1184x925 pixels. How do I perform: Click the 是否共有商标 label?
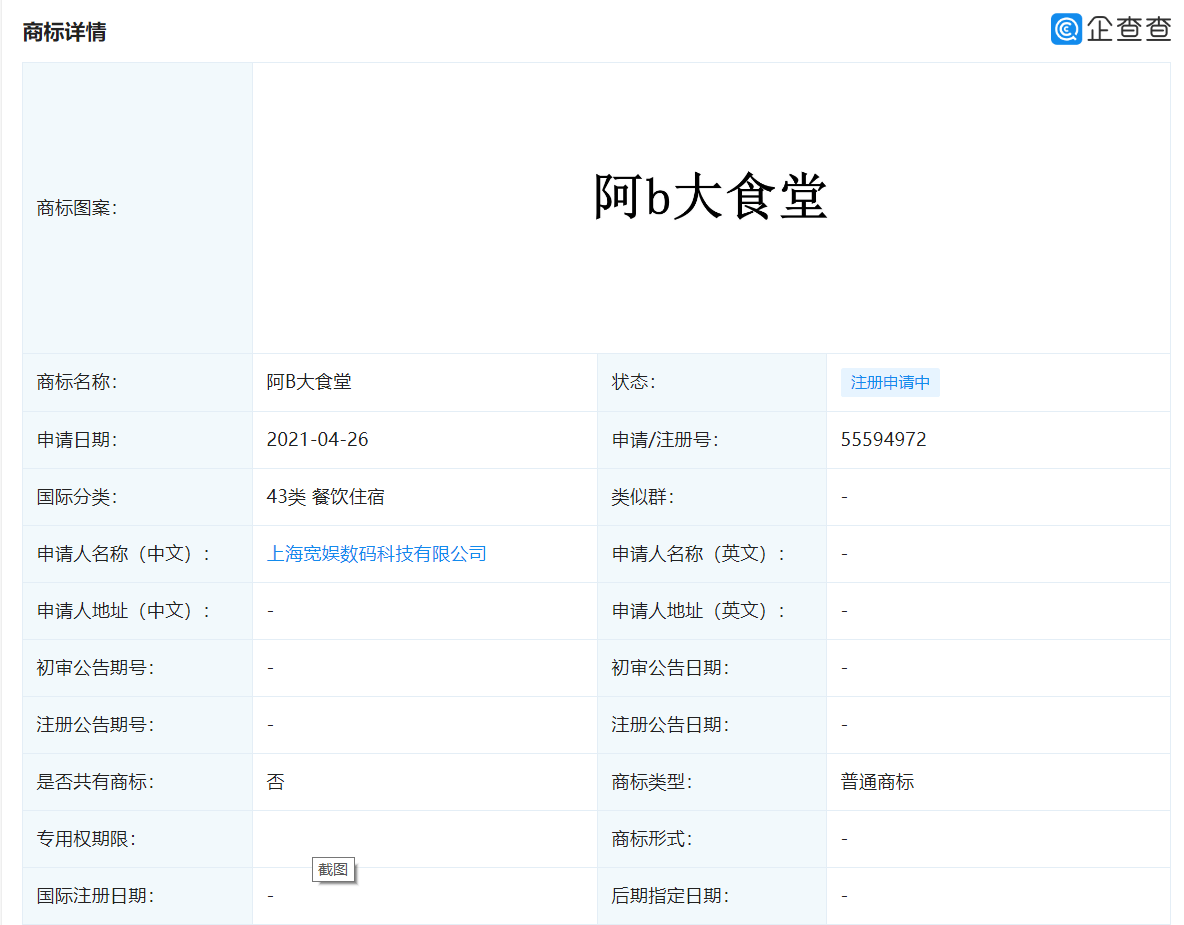click(95, 782)
